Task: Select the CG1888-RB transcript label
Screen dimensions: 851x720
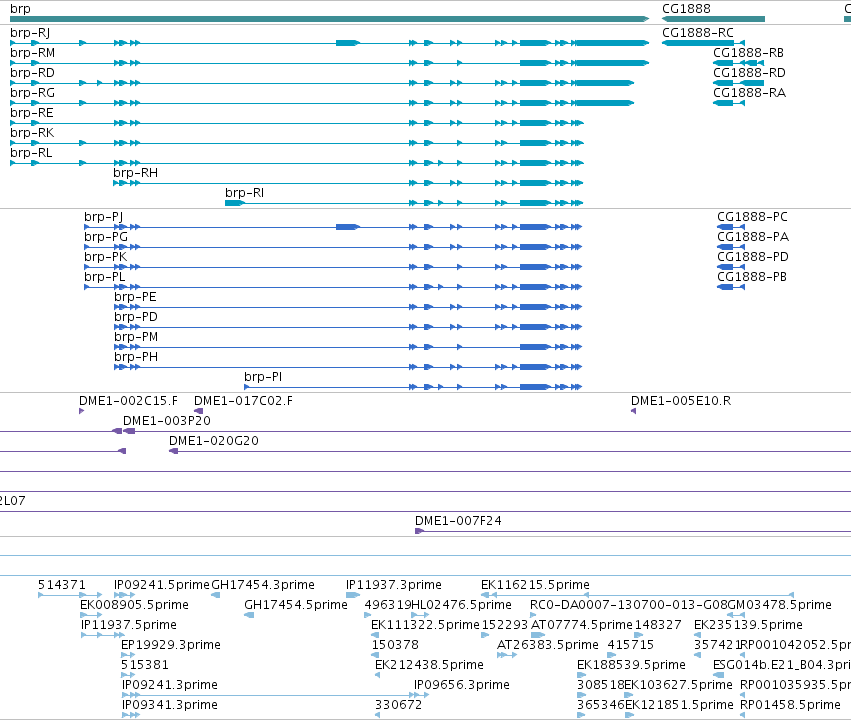Action: coord(748,53)
